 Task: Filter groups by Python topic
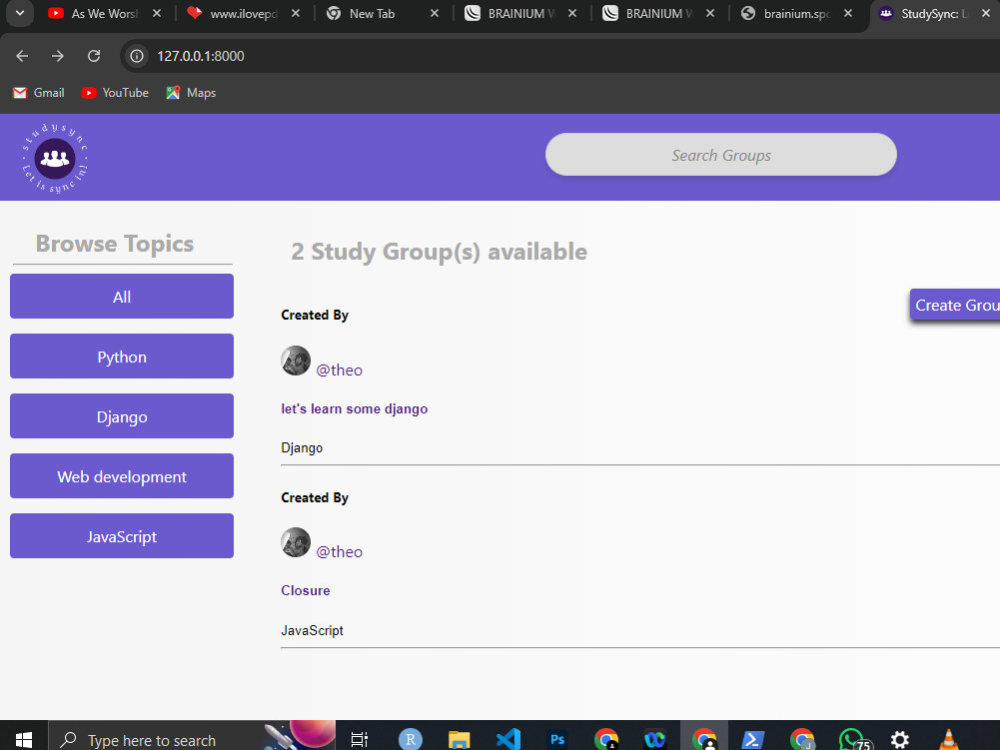click(122, 357)
